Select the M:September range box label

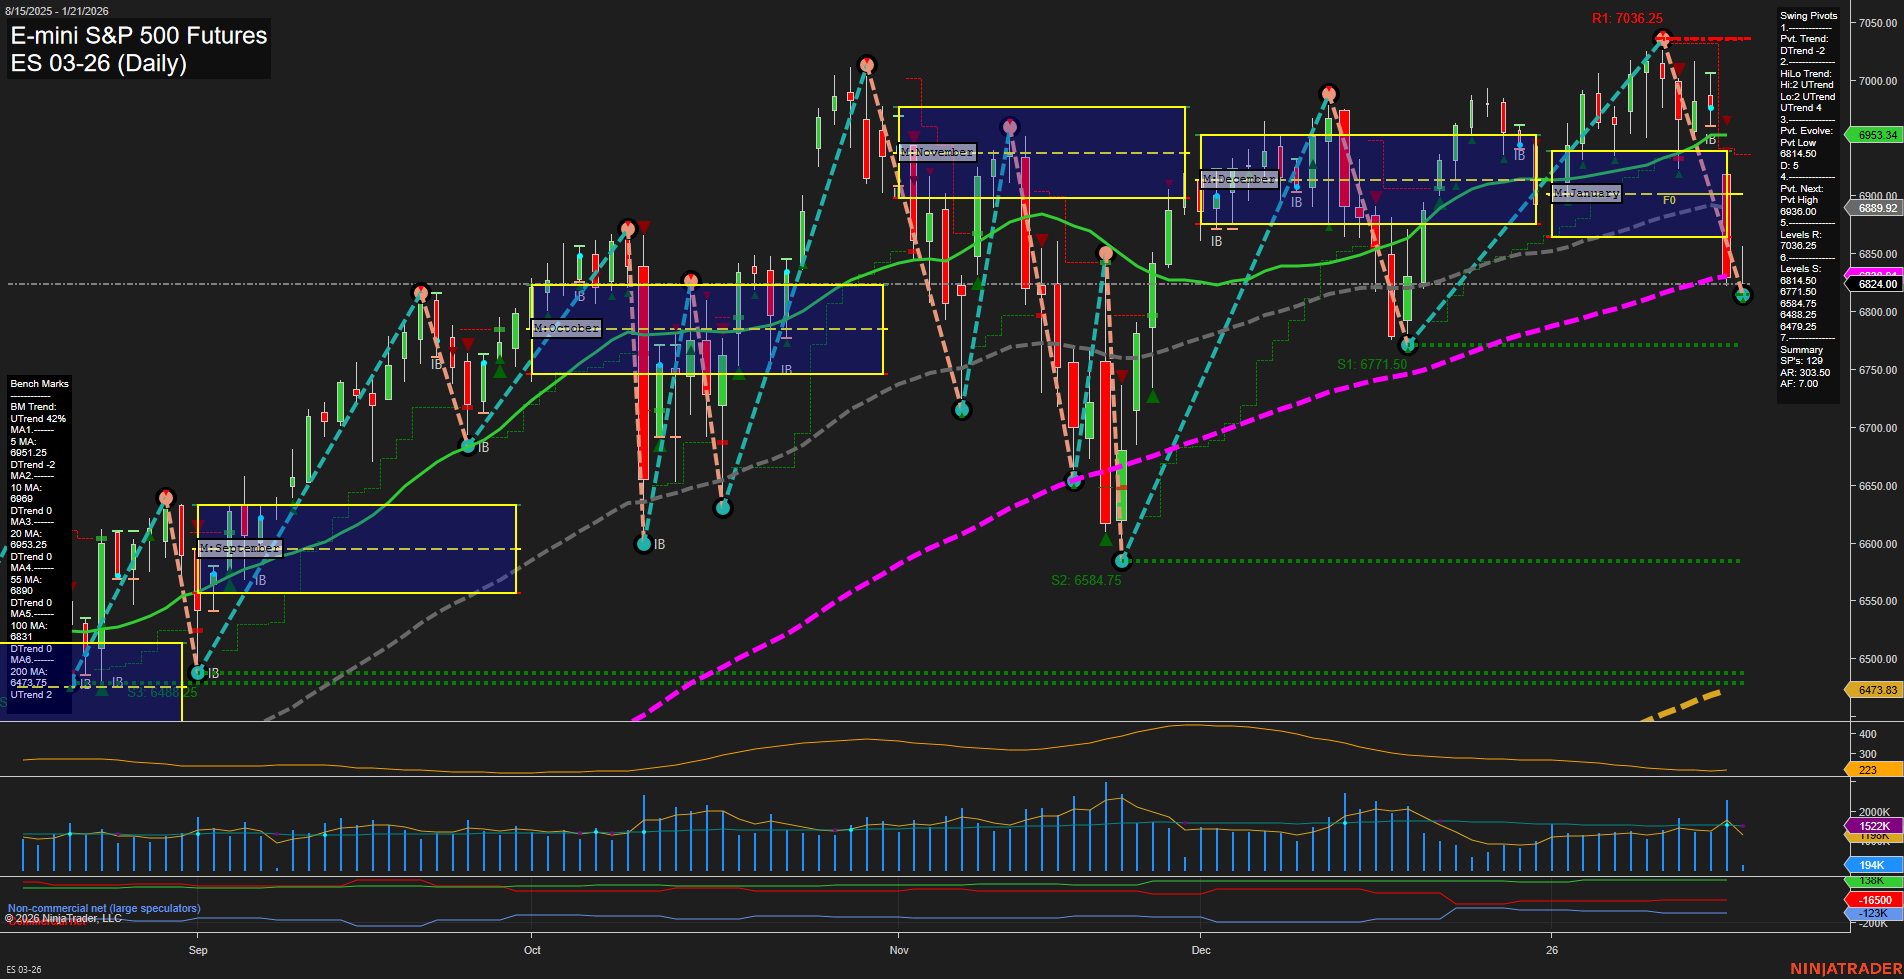tap(240, 548)
